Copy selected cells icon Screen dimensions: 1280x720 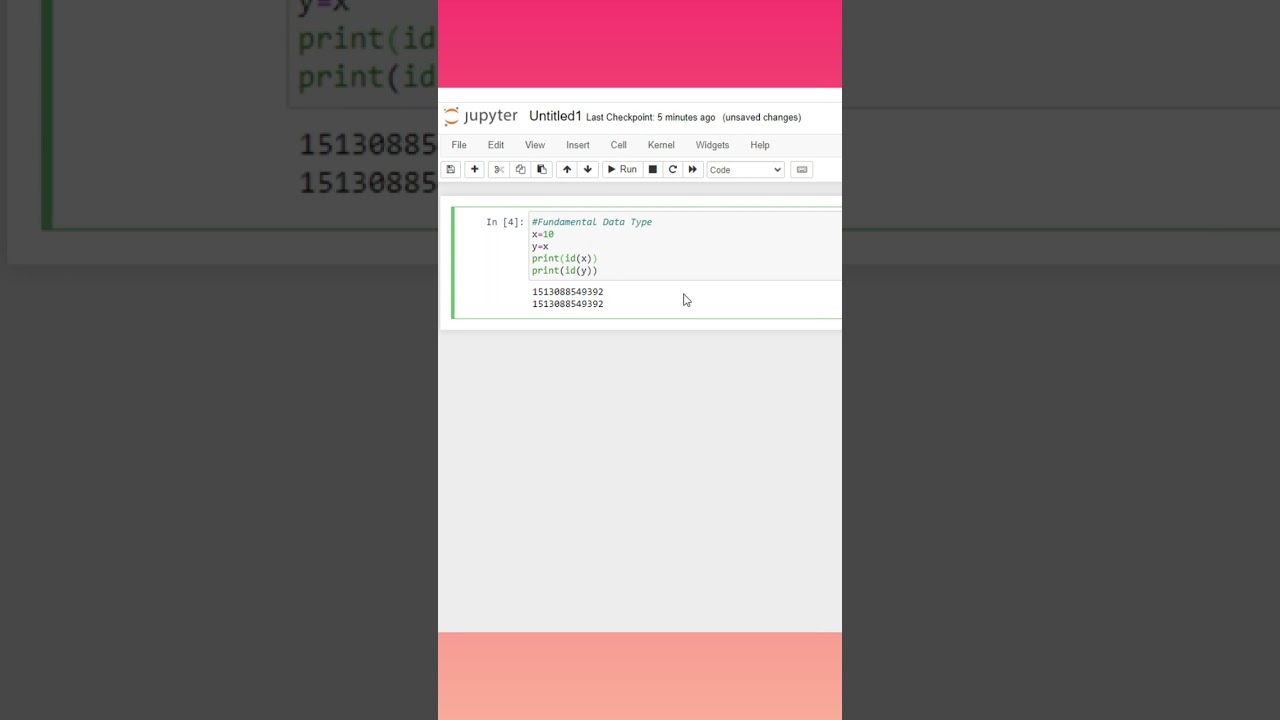click(x=520, y=170)
